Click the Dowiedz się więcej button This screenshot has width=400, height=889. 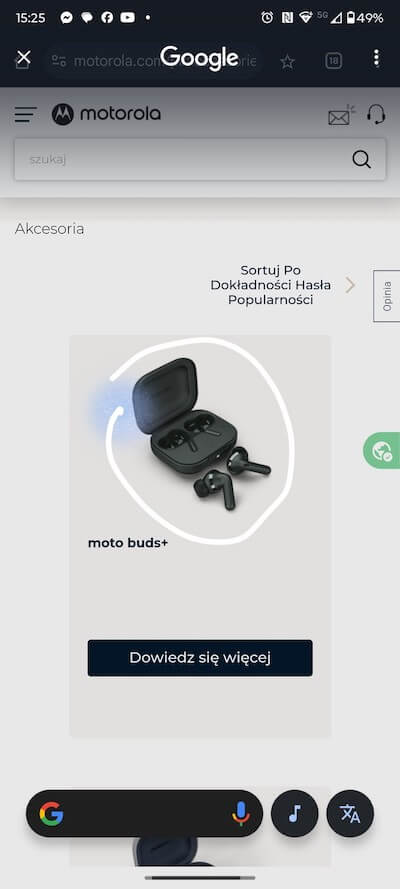click(x=200, y=658)
